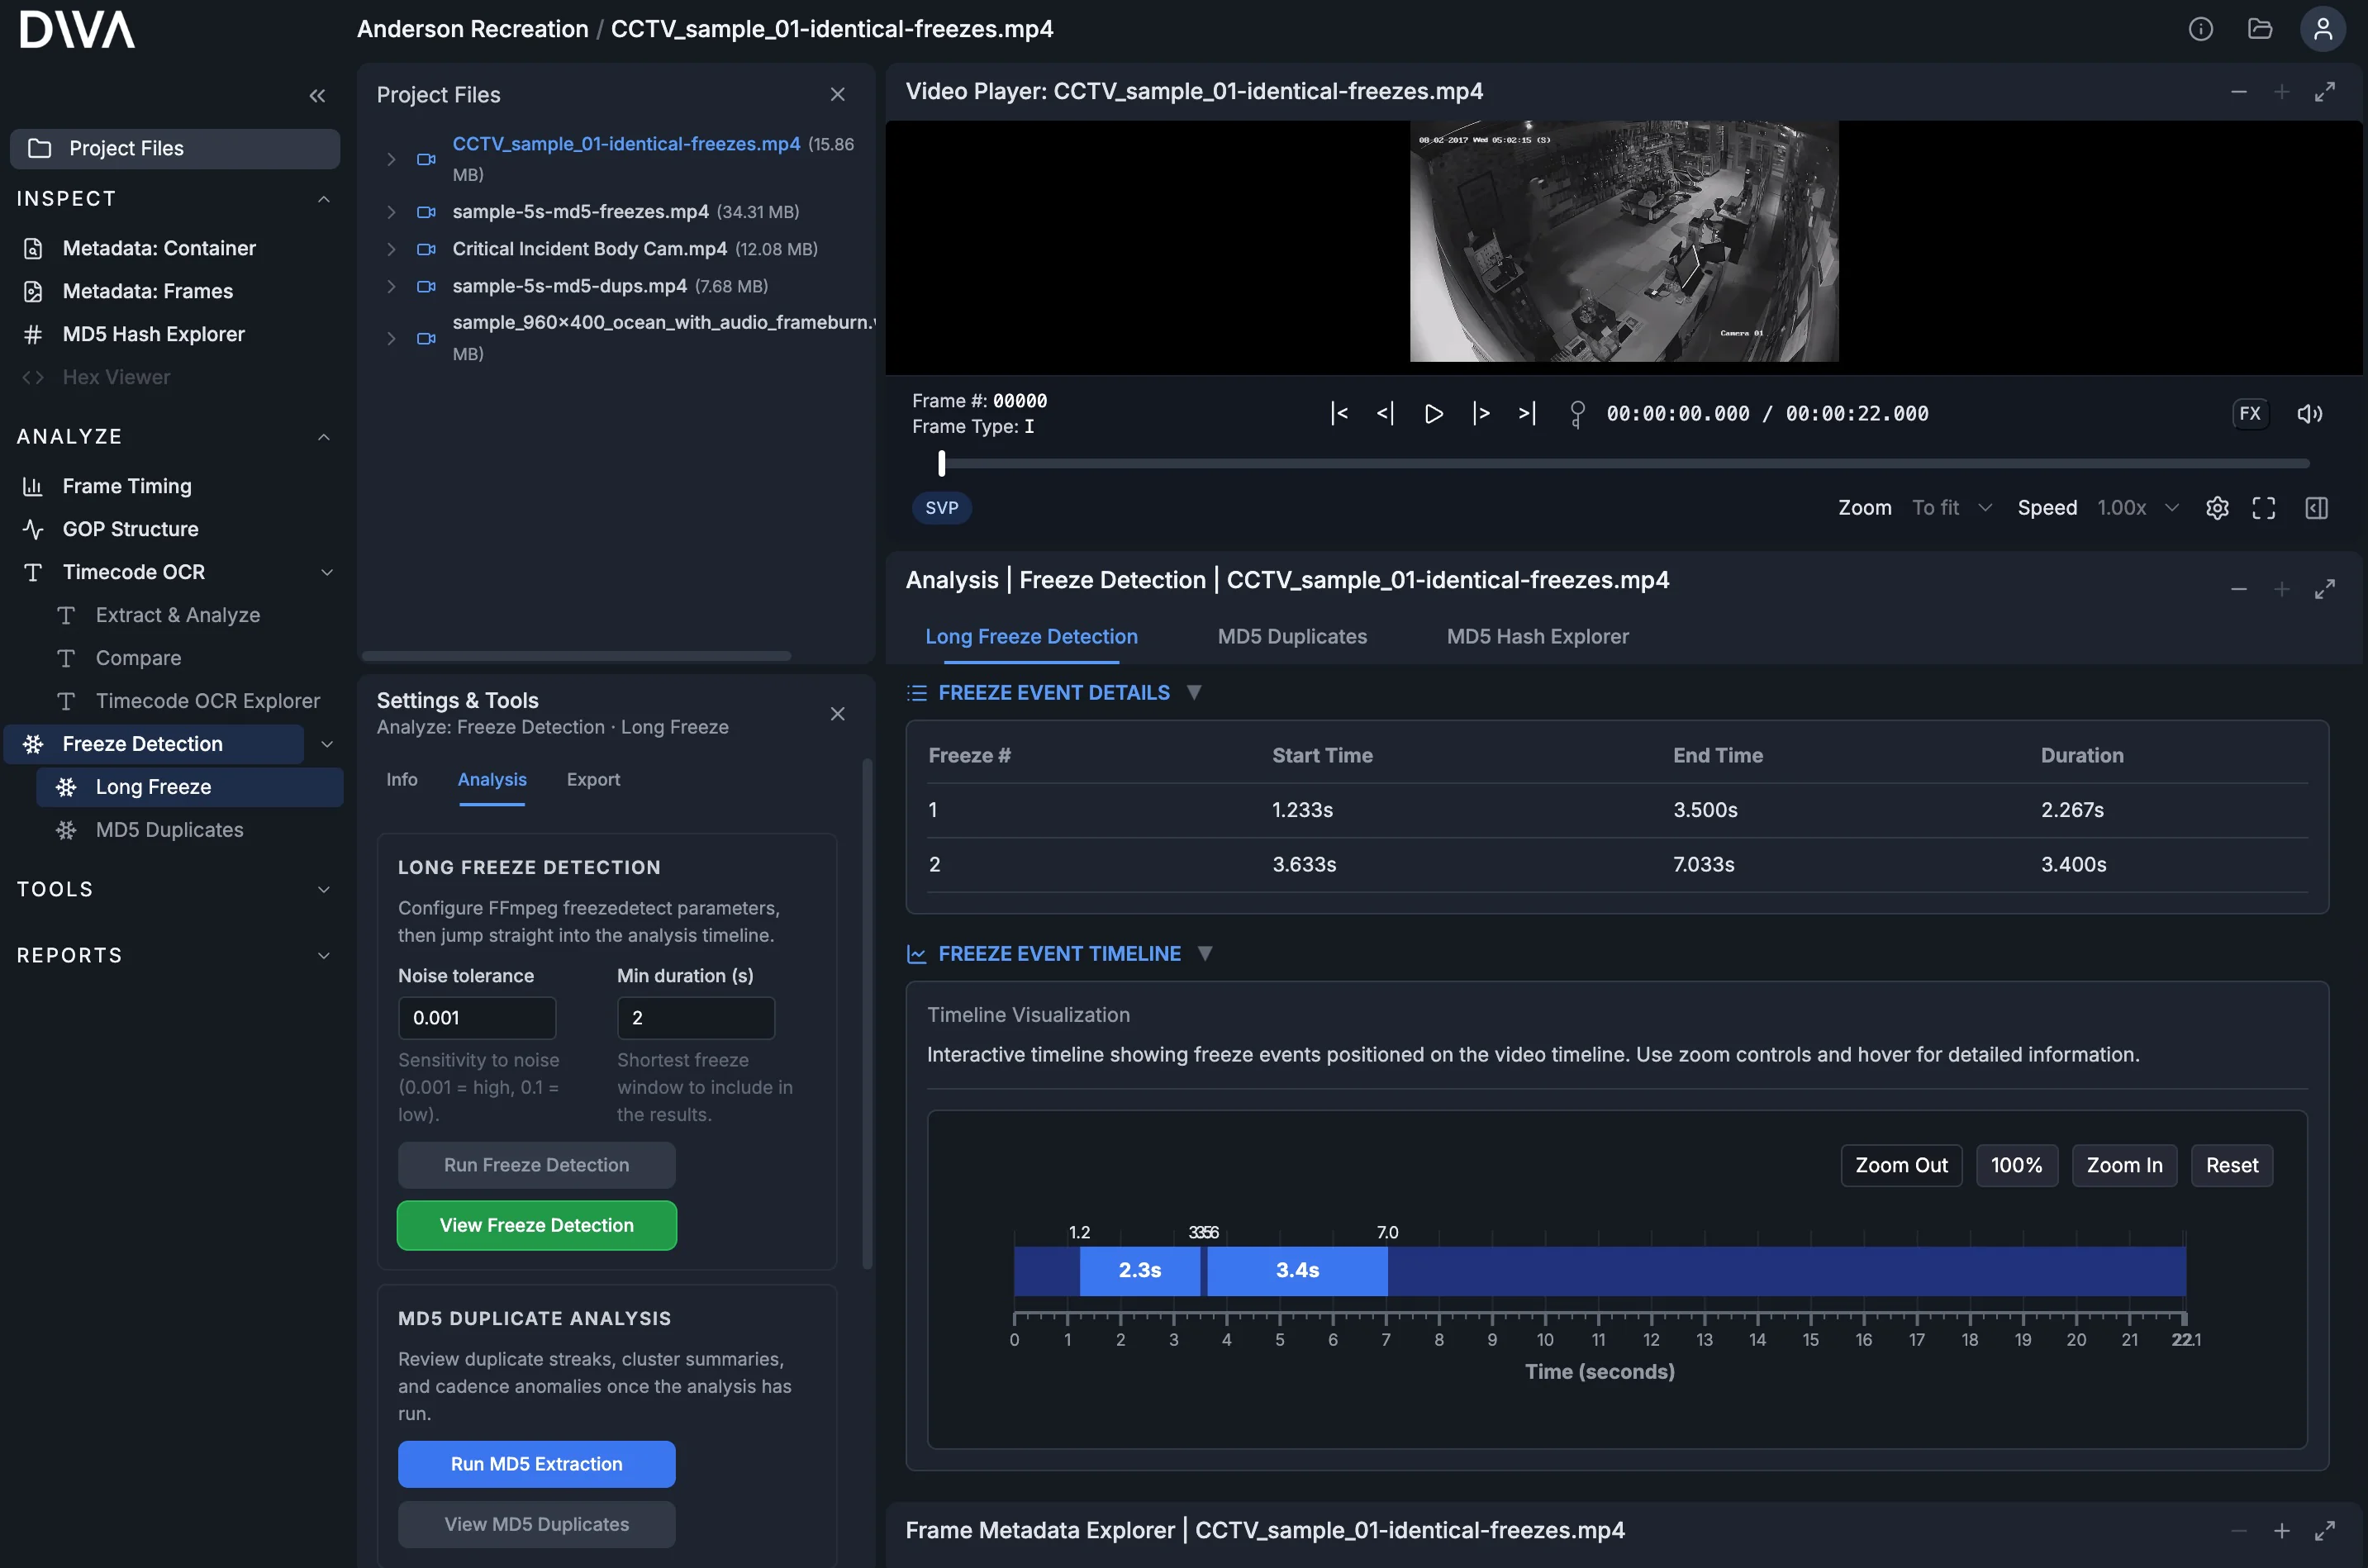Image resolution: width=2368 pixels, height=1568 pixels.
Task: Open Timecode OCR Extract & Analyze
Action: pyautogui.click(x=178, y=615)
